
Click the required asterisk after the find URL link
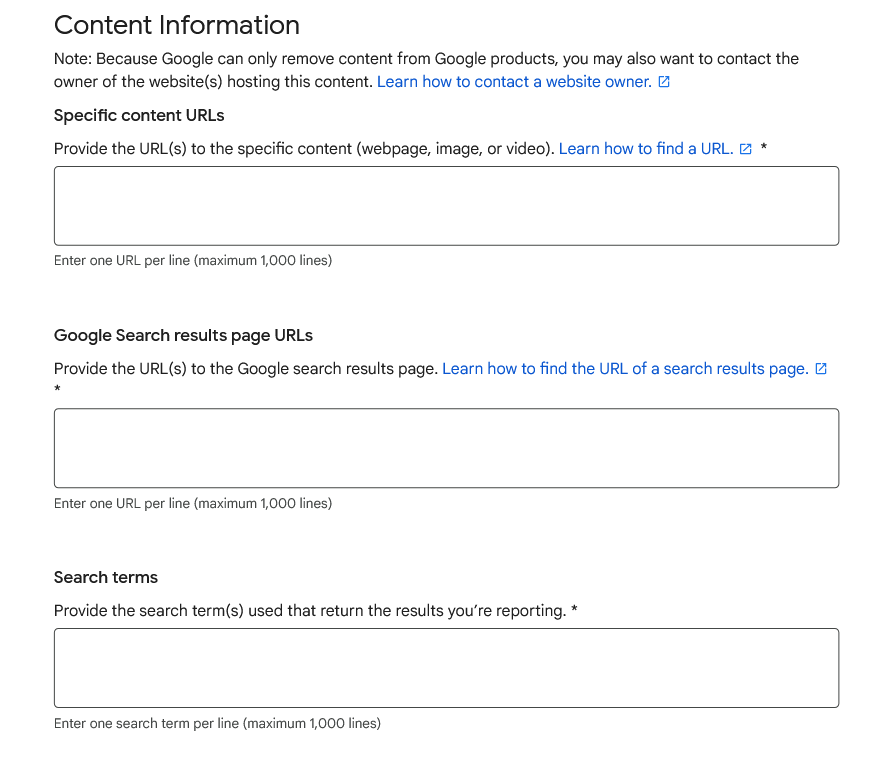[763, 148]
